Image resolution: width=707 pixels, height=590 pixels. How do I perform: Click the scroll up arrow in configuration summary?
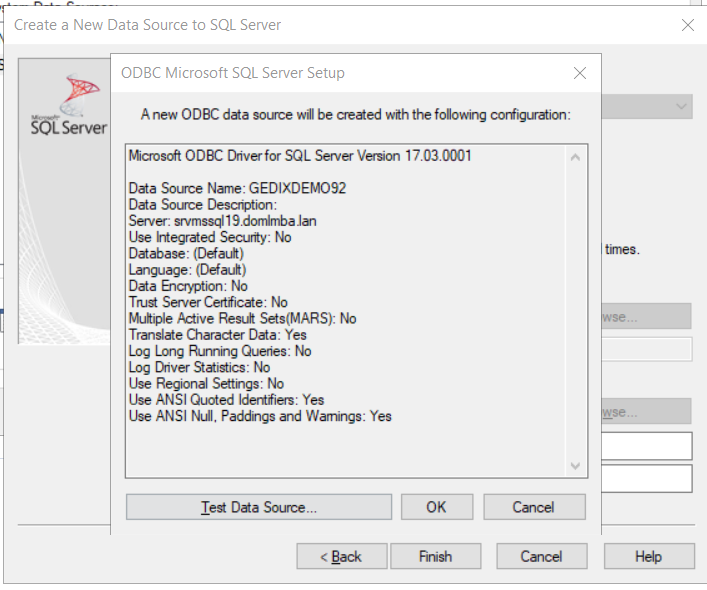click(x=576, y=156)
